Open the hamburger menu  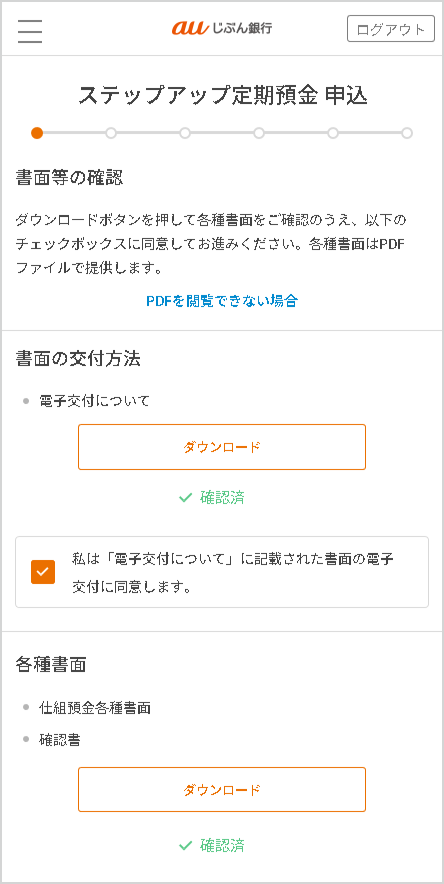coord(30,30)
